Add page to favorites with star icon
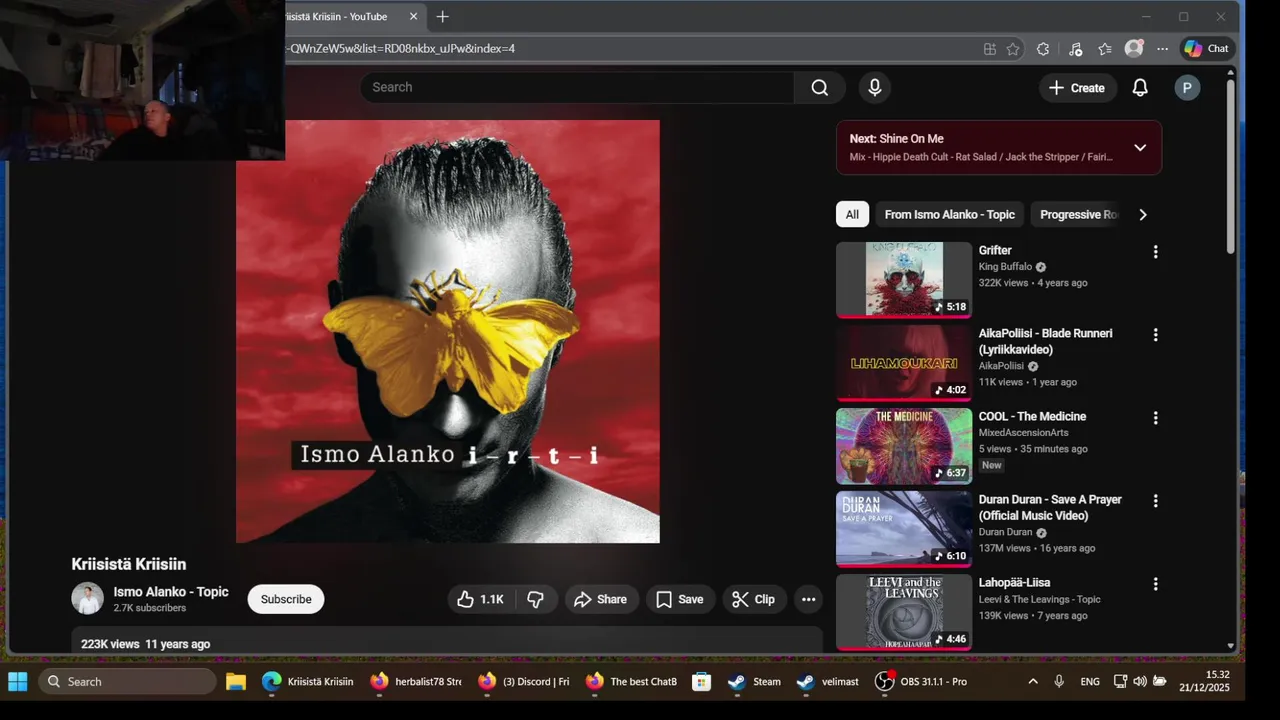Screen dimensions: 1280x720 (x=1013, y=48)
